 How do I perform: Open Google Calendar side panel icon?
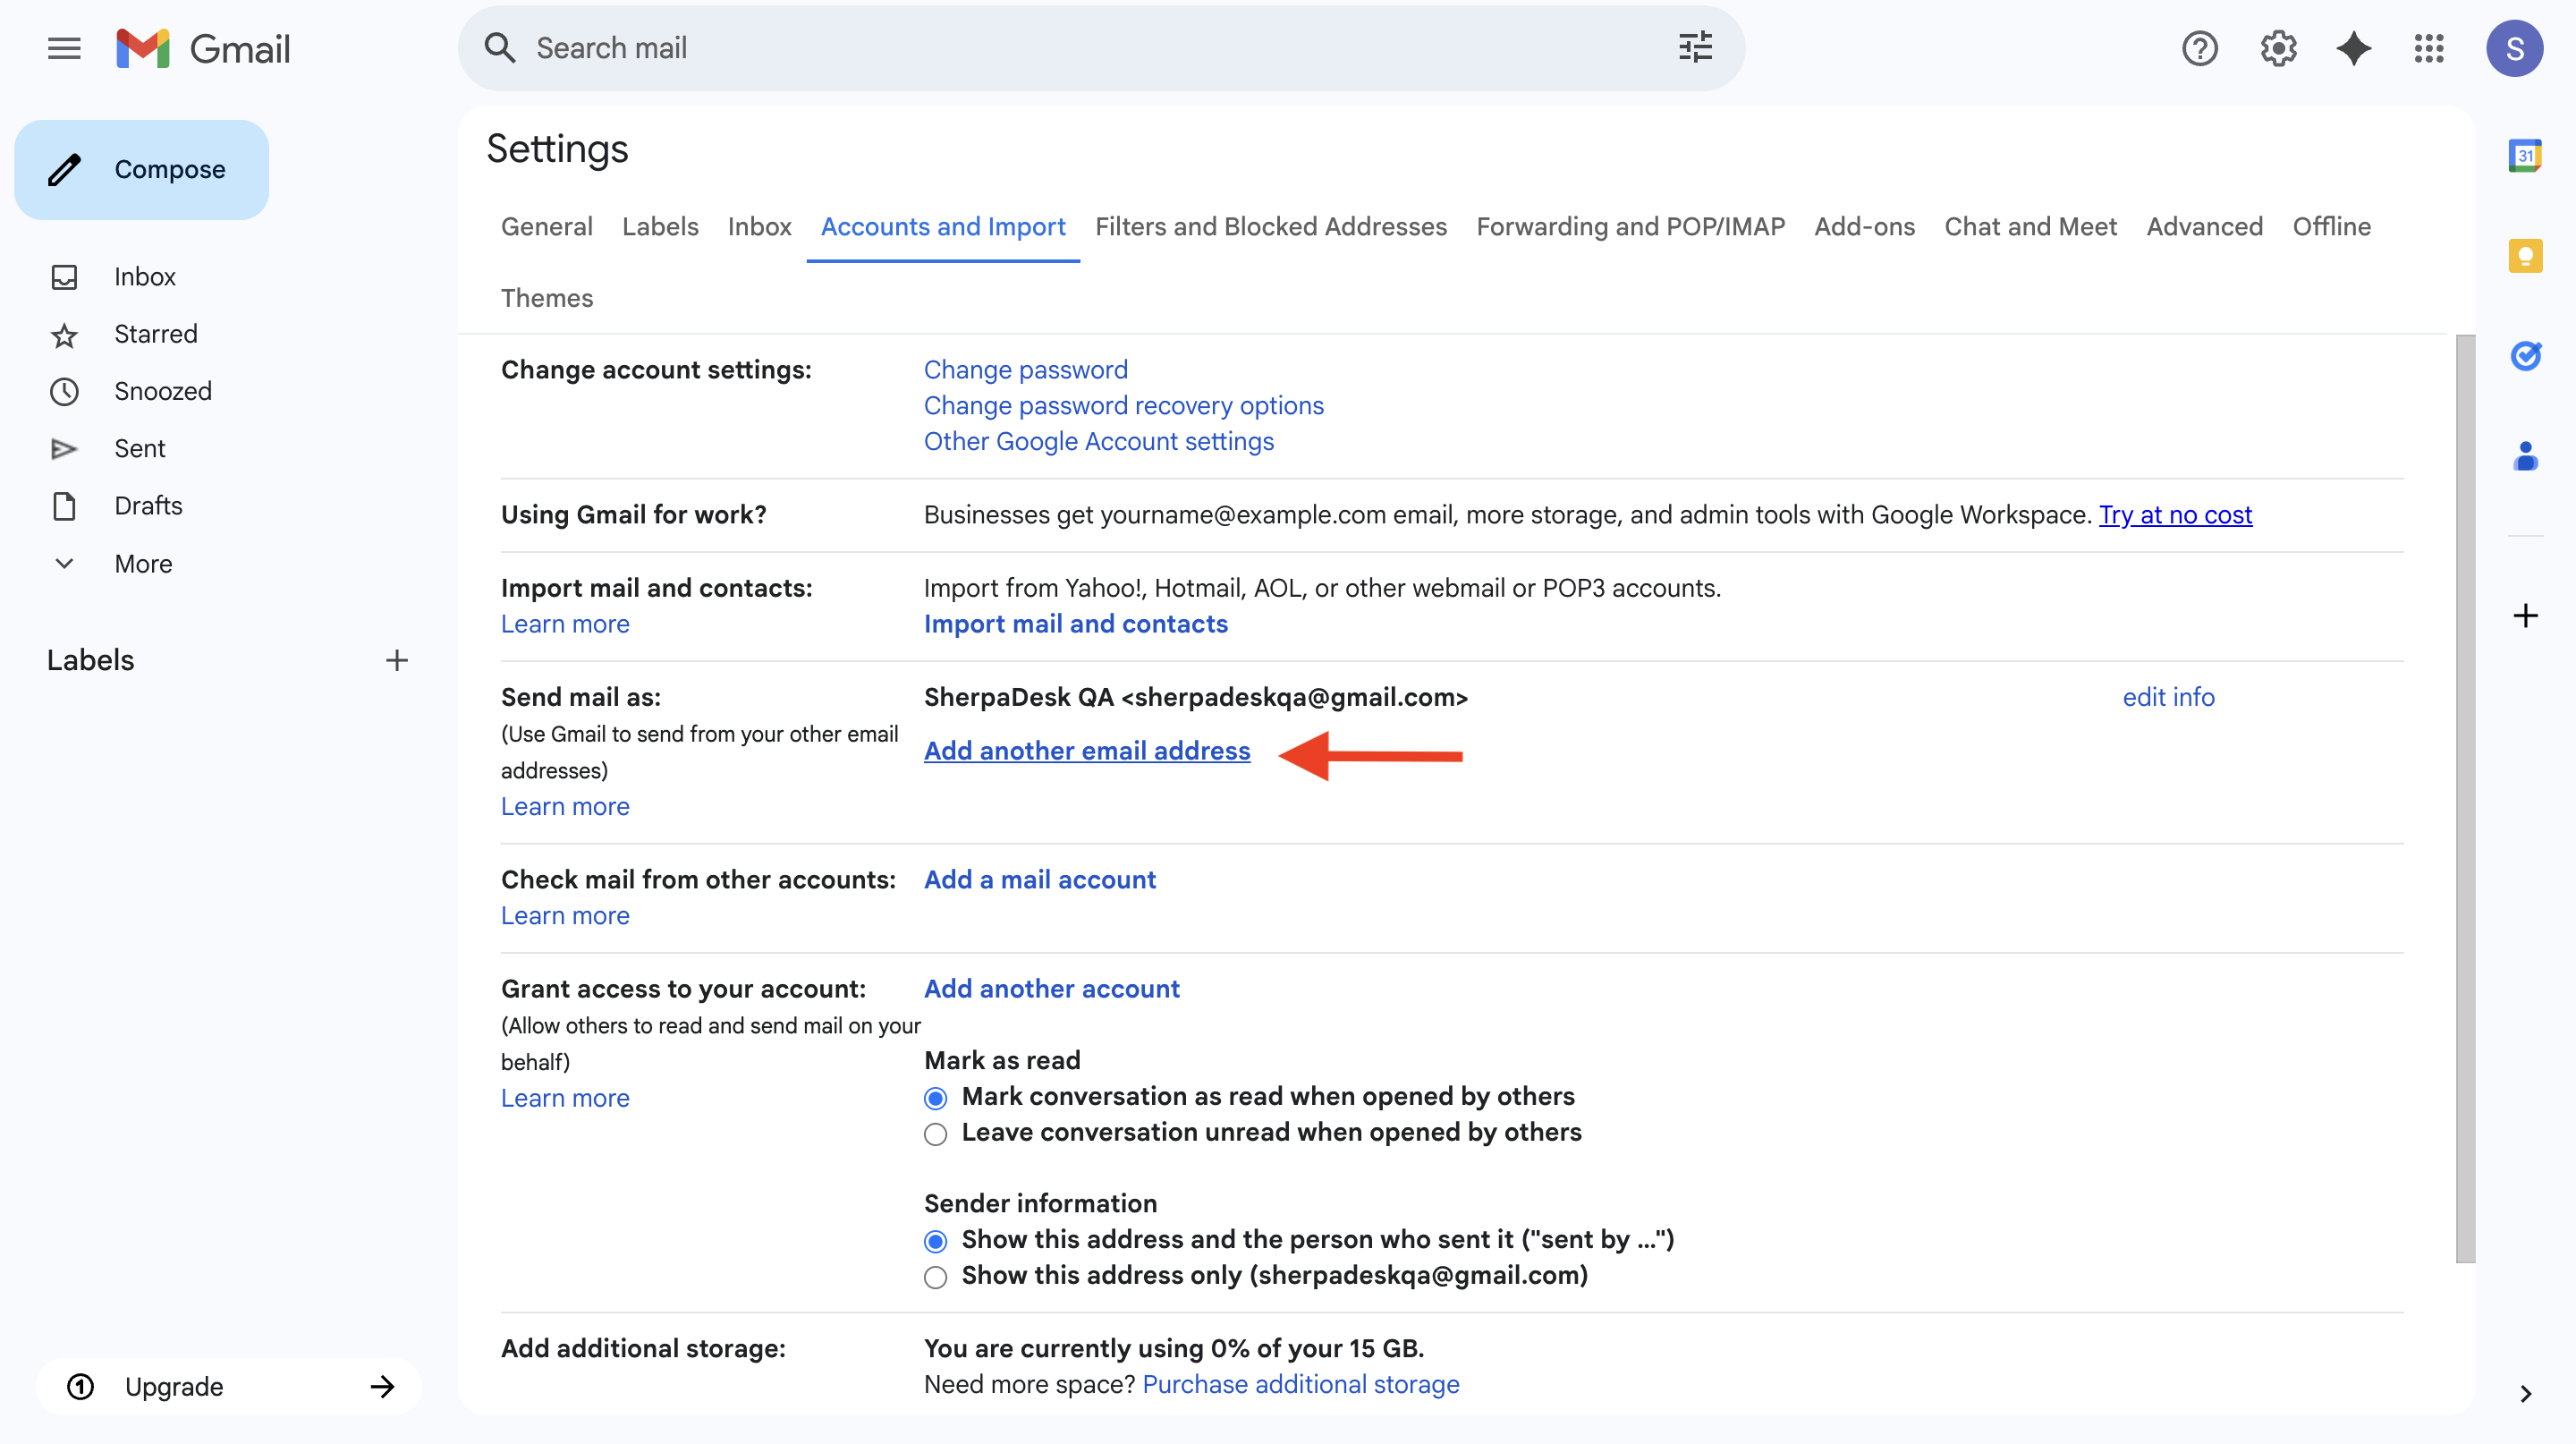click(2525, 156)
